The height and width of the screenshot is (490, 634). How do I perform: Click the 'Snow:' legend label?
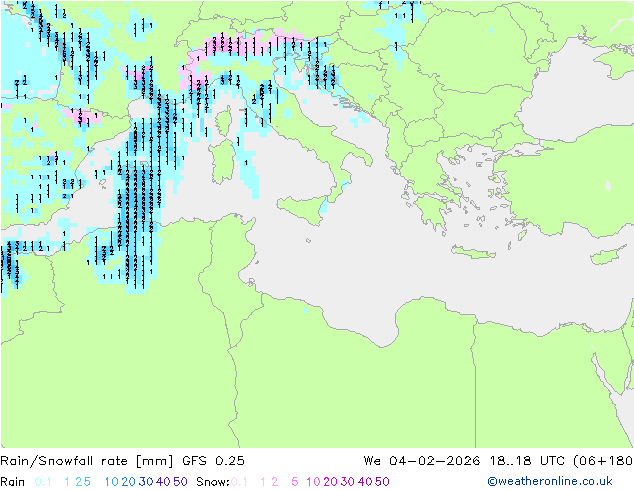click(x=213, y=482)
